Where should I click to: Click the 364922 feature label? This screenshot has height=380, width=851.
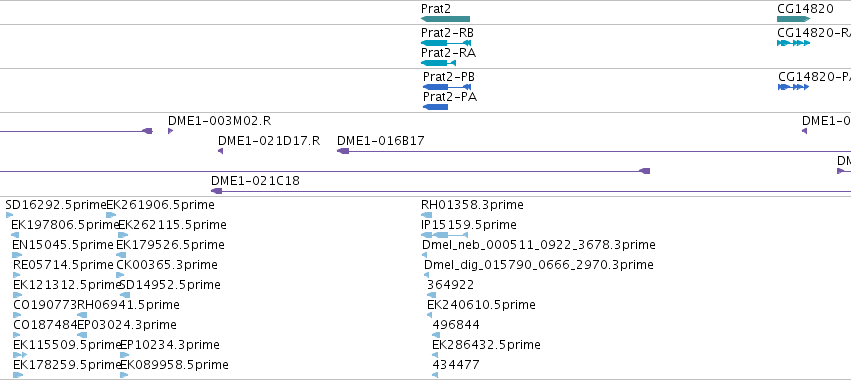point(450,285)
